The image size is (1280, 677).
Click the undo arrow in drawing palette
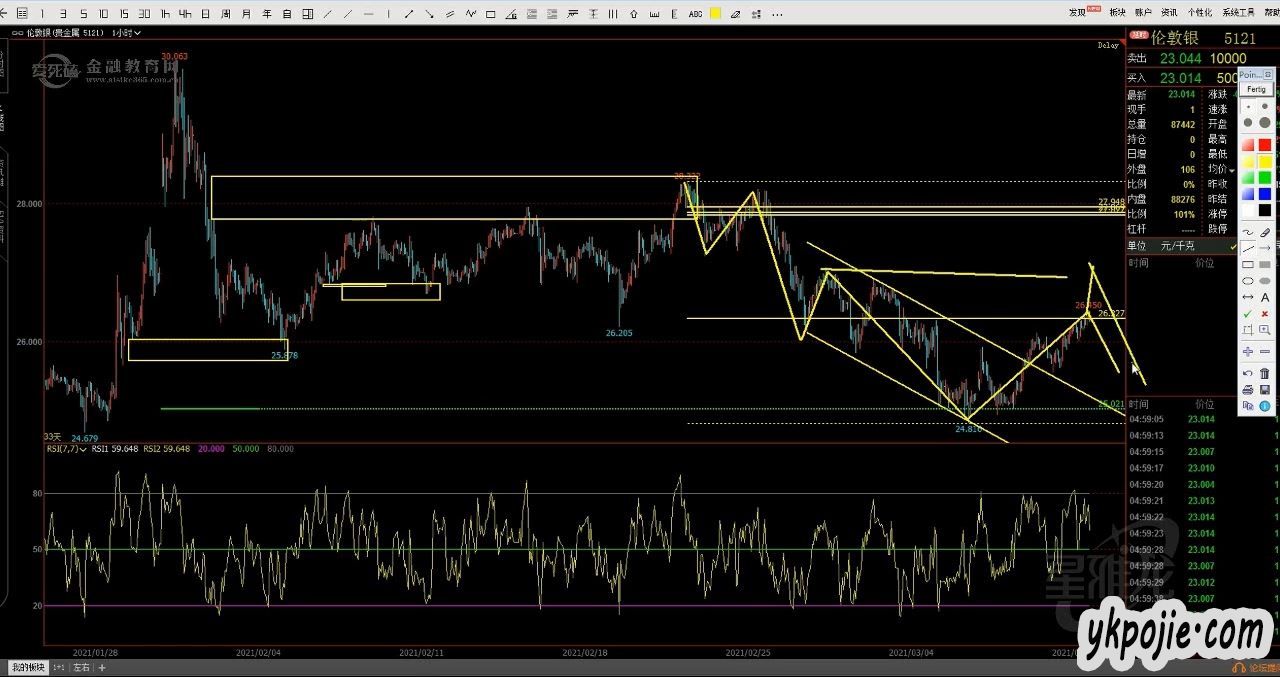[x=1247, y=373]
